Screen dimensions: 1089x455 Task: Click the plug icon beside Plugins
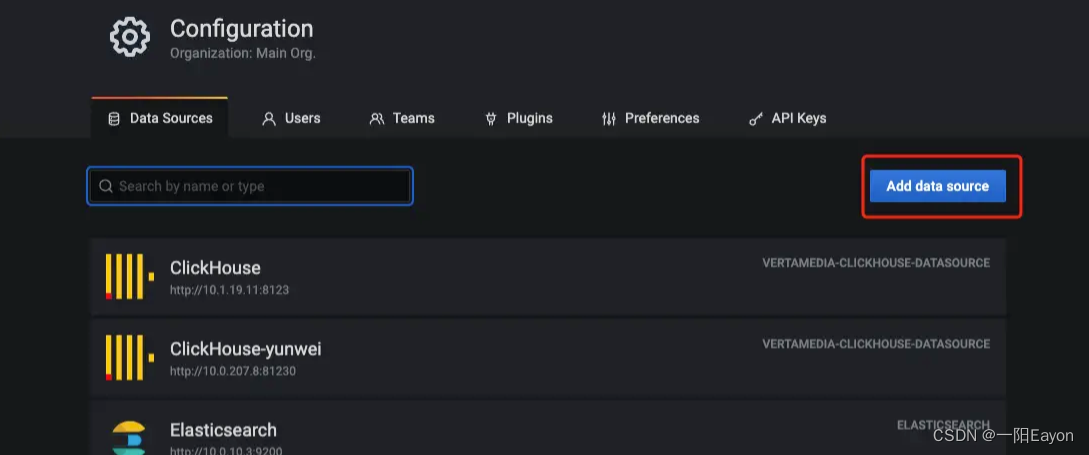point(491,119)
